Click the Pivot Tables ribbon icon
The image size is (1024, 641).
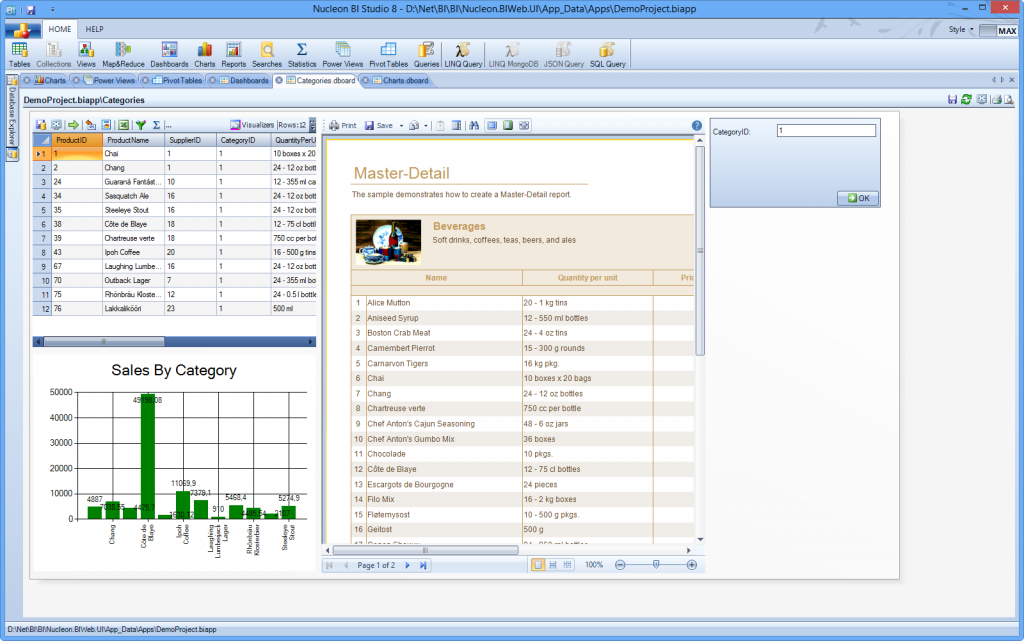388,53
